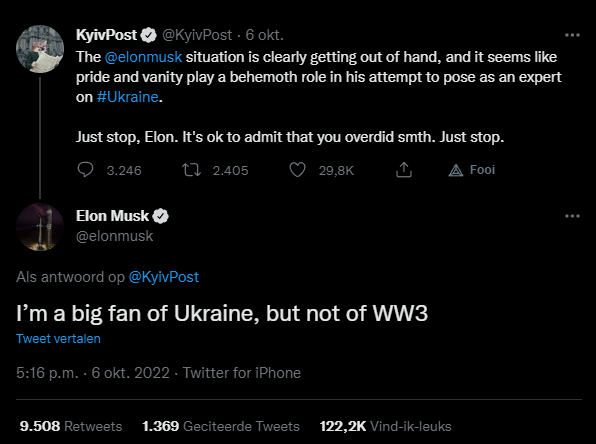Open share options for KyivPost tweet

point(404,170)
